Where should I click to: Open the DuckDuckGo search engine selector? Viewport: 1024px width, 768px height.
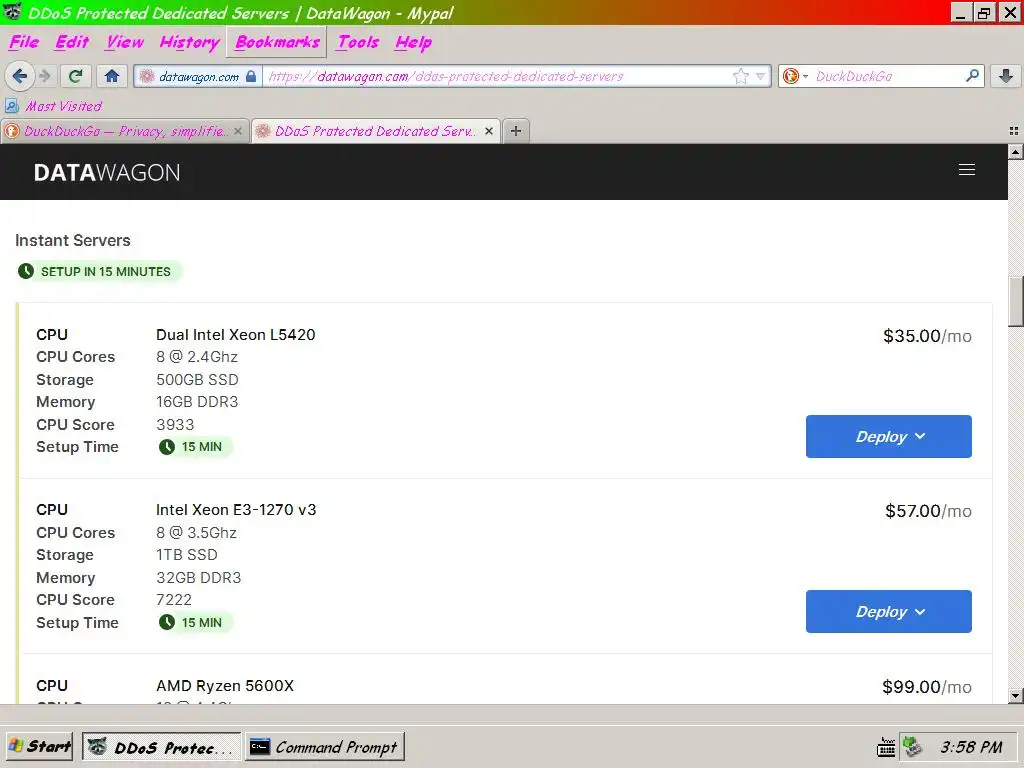[795, 76]
